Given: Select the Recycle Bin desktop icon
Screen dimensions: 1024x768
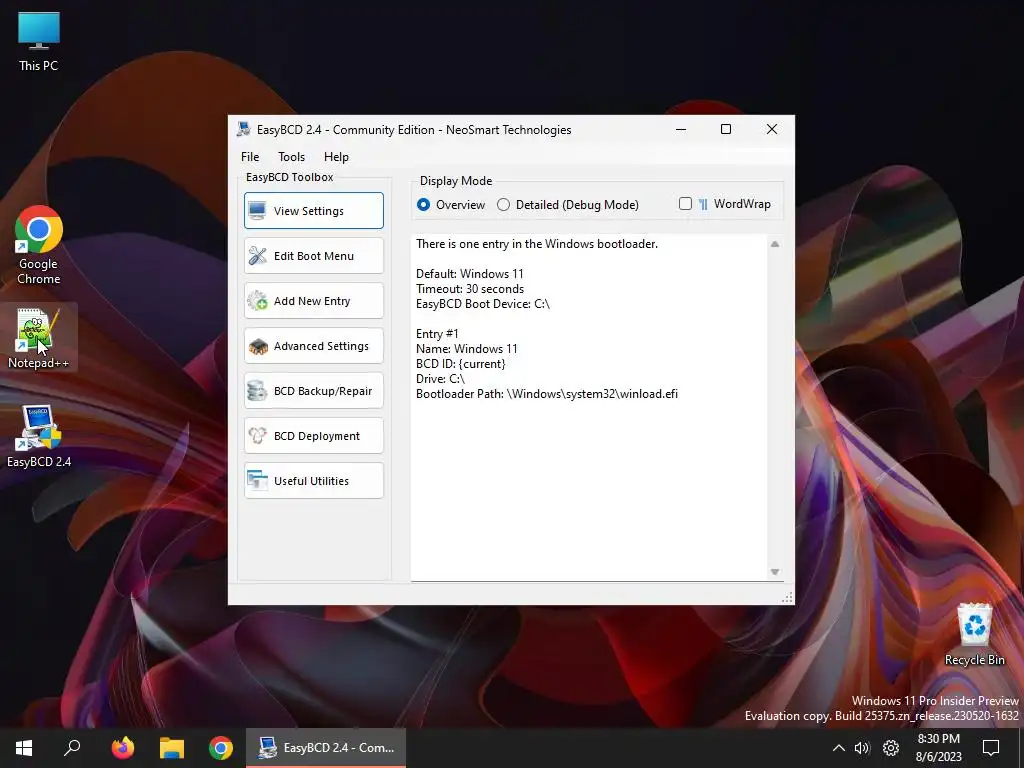Looking at the screenshot, I should point(974,635).
